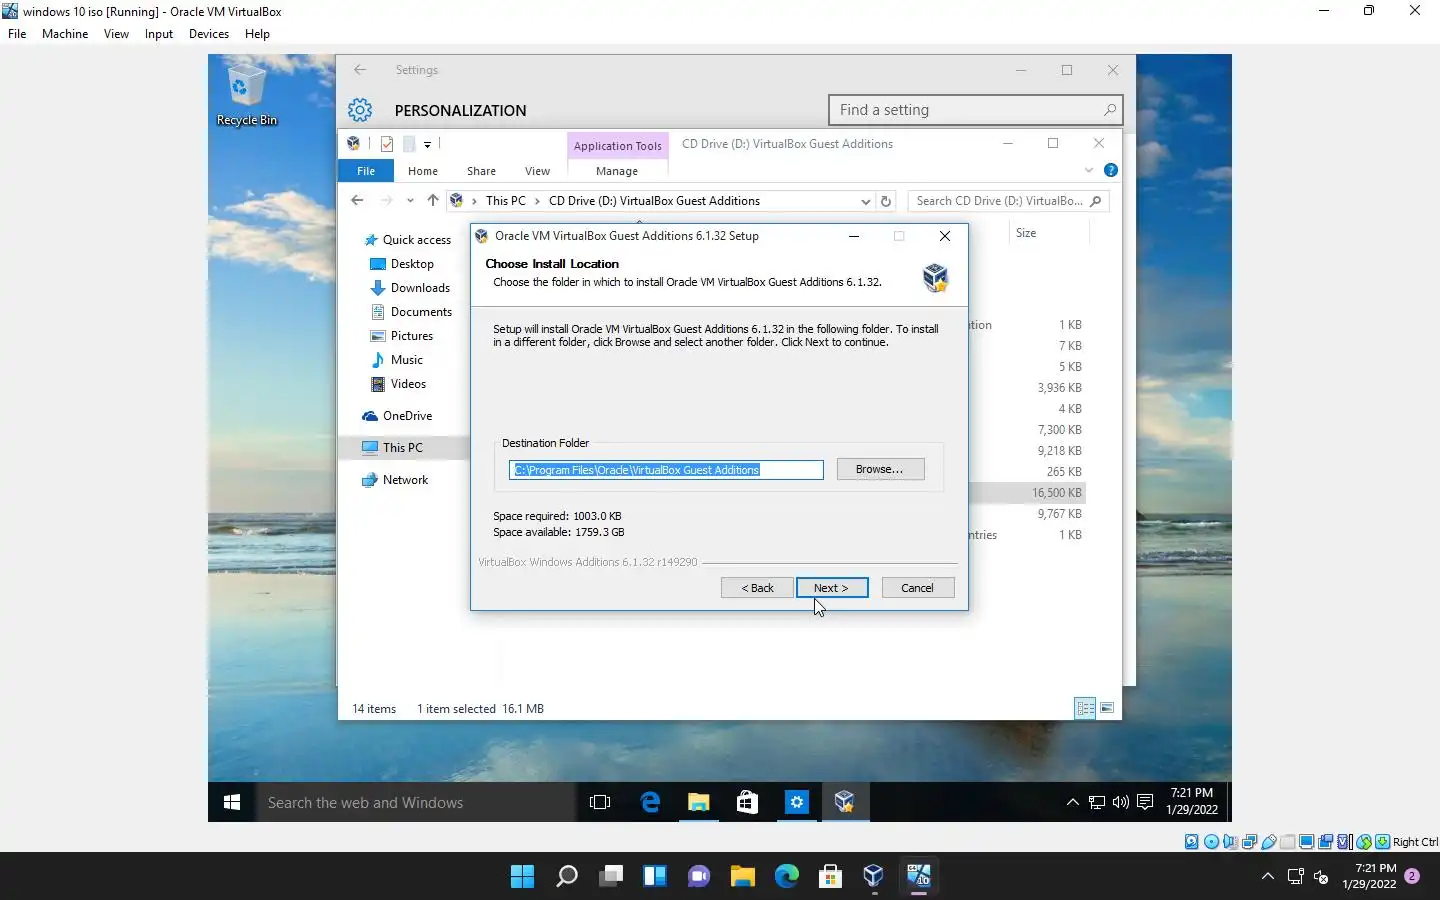
Task: Open Customize Quick Access Toolbar dropdown
Action: pos(427,145)
